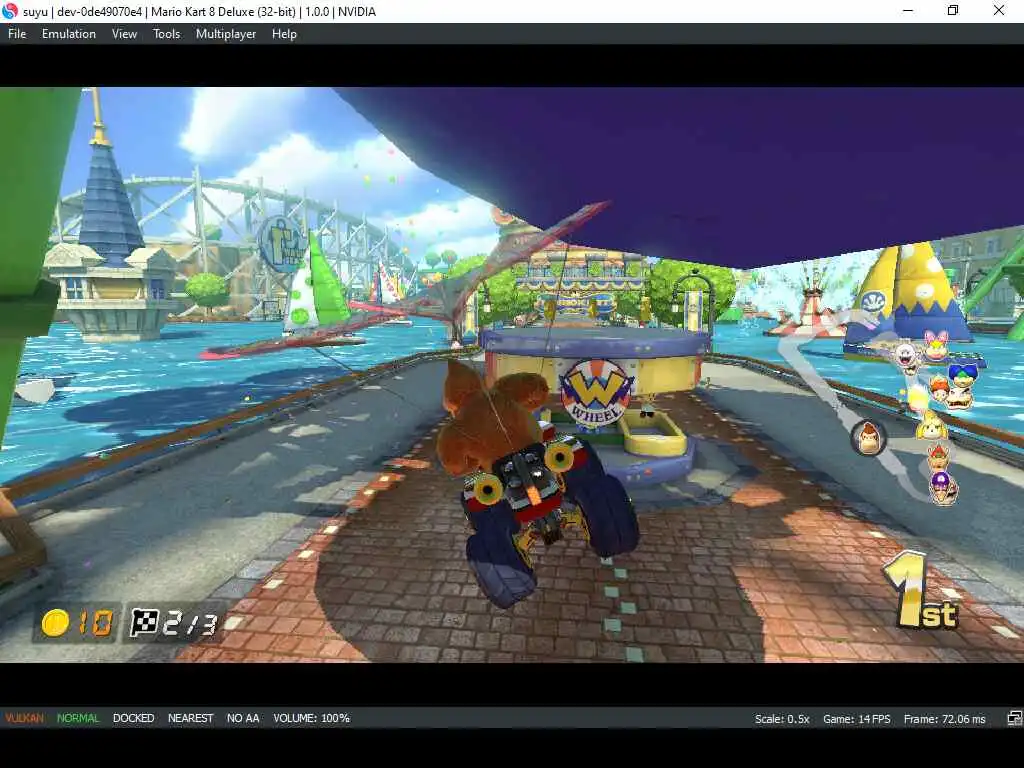This screenshot has width=1024, height=768.
Task: Click the gold coin icon in game HUD
Action: pyautogui.click(x=55, y=622)
